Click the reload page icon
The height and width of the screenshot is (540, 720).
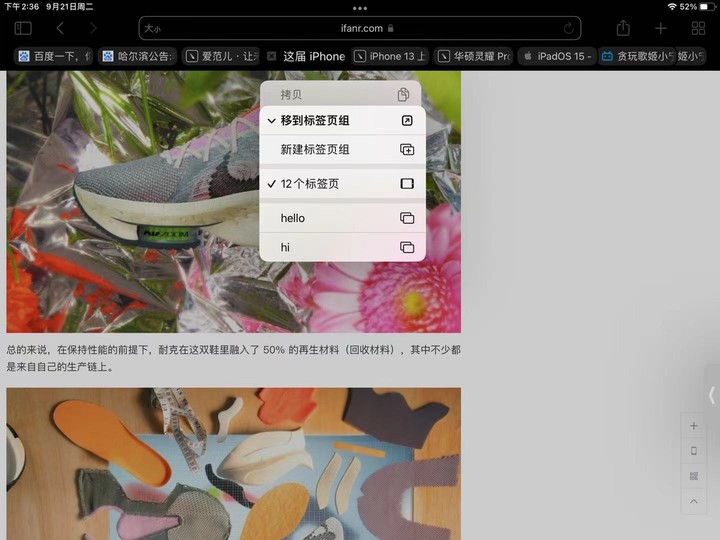coord(569,29)
